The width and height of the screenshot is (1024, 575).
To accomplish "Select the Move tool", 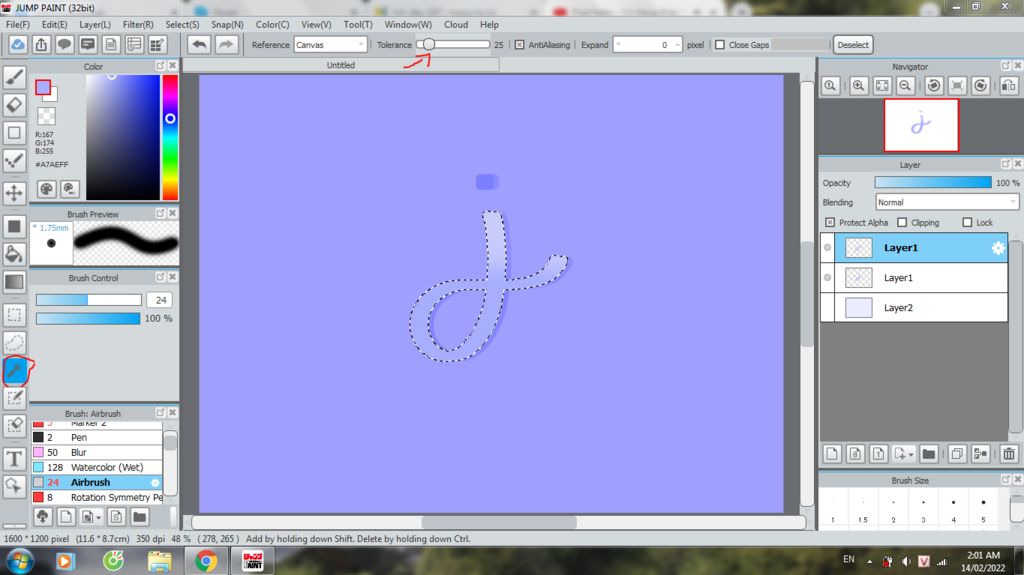I will pos(14,193).
